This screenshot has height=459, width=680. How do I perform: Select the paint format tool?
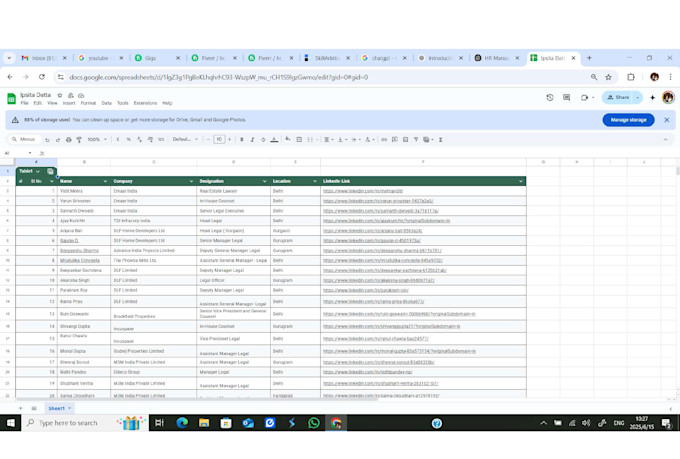pyautogui.click(x=79, y=140)
